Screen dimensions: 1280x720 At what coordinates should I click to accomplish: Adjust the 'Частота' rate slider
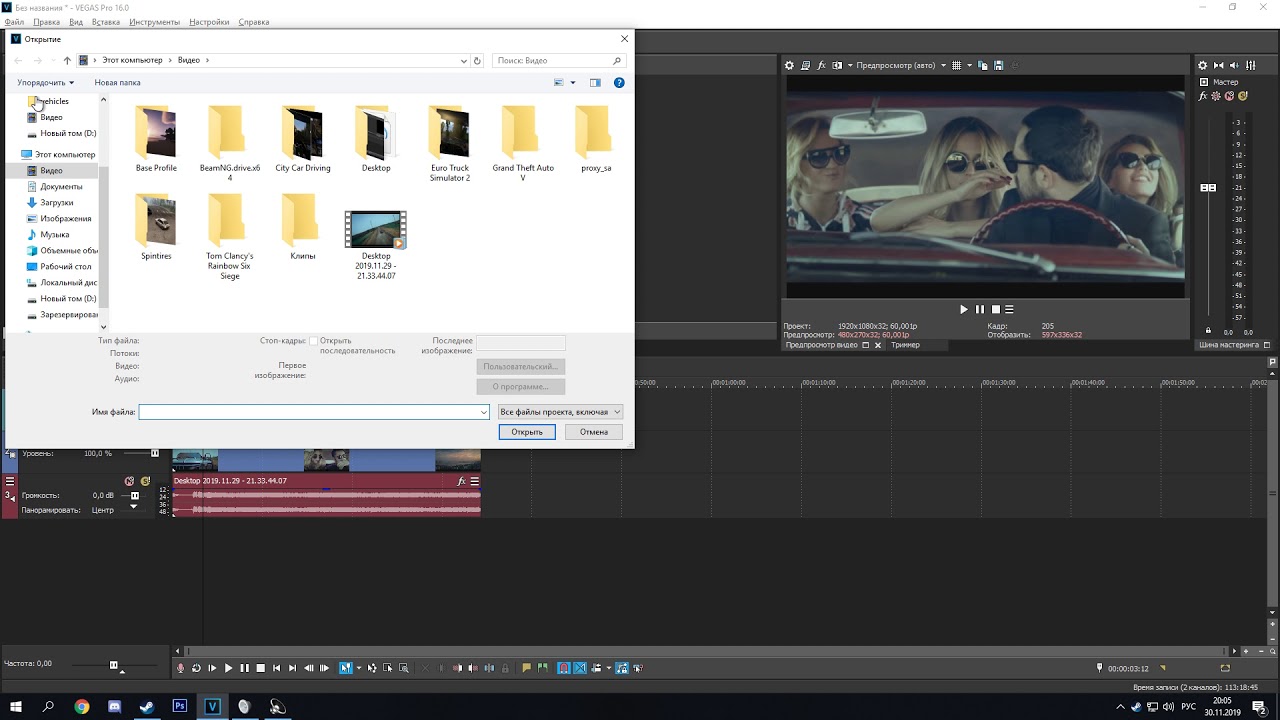(113, 665)
